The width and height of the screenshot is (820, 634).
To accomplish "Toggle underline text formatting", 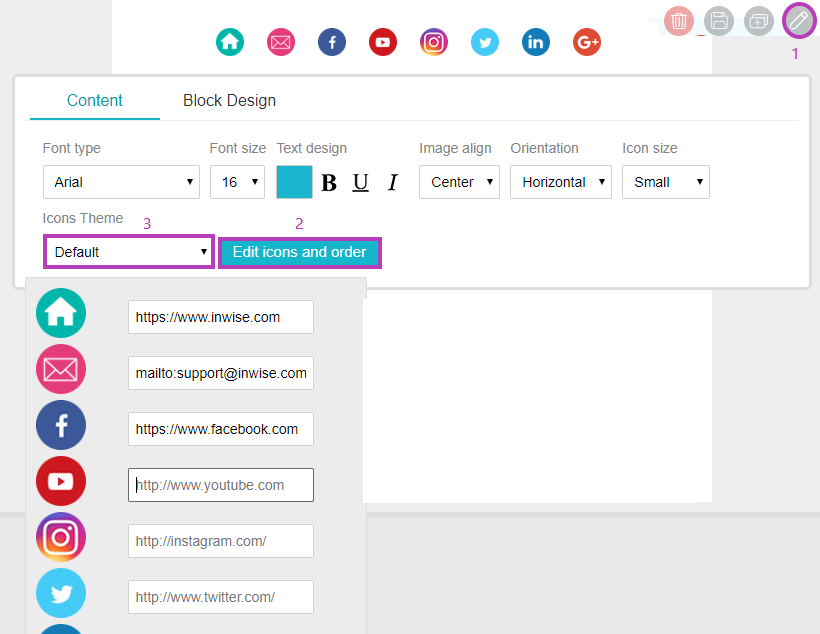I will pyautogui.click(x=360, y=182).
